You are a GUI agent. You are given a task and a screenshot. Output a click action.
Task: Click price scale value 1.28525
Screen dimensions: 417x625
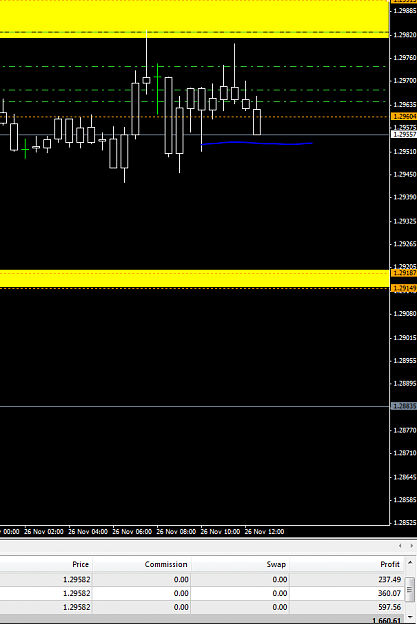[x=405, y=523]
